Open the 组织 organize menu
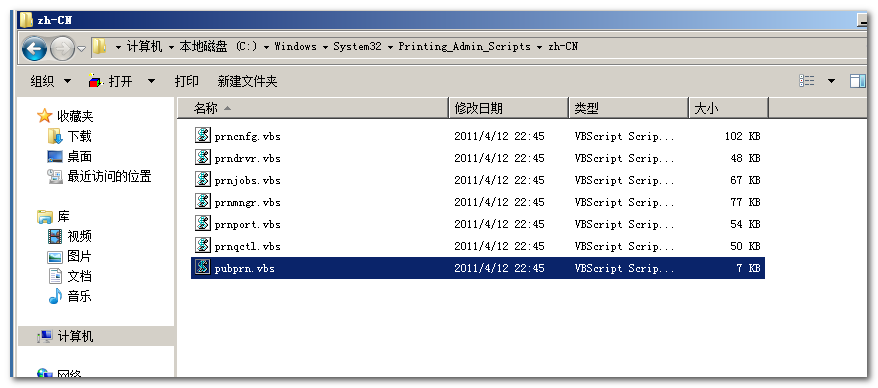878x388 pixels. click(51, 82)
